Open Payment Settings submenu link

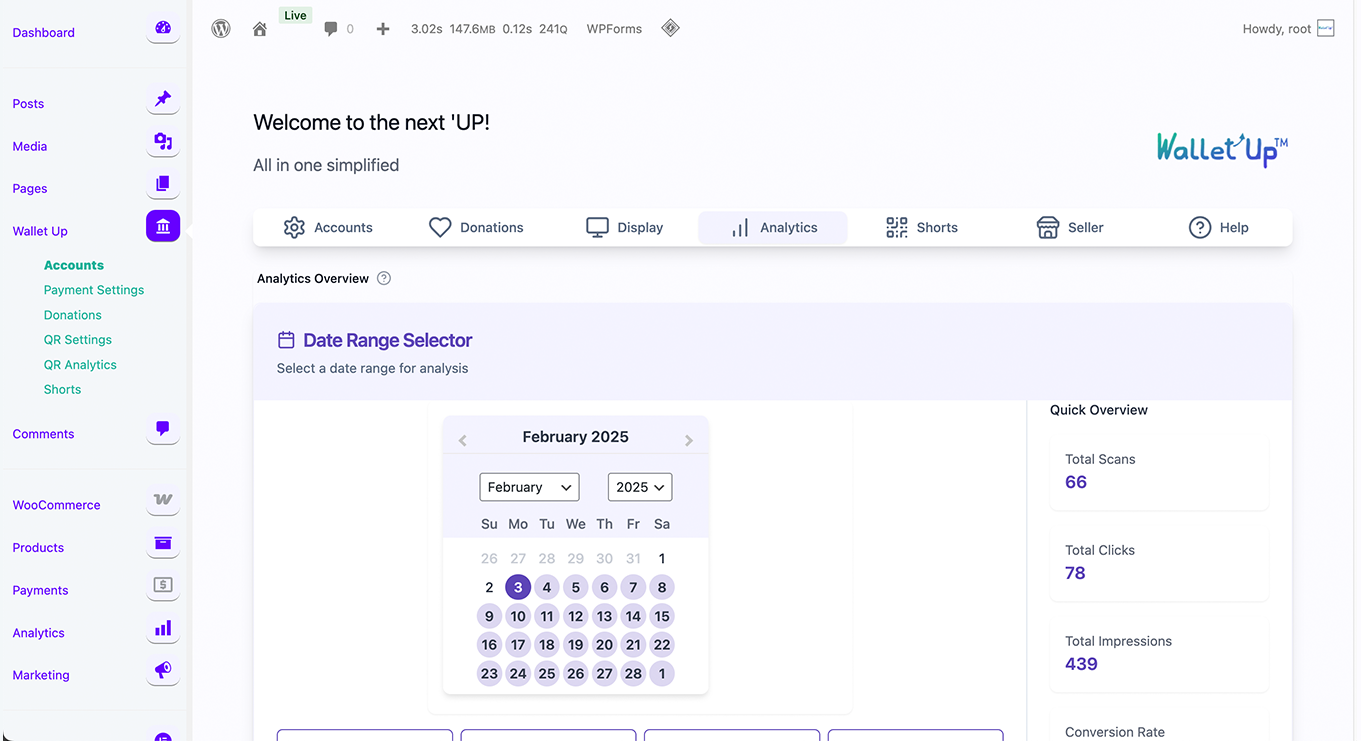click(x=94, y=290)
